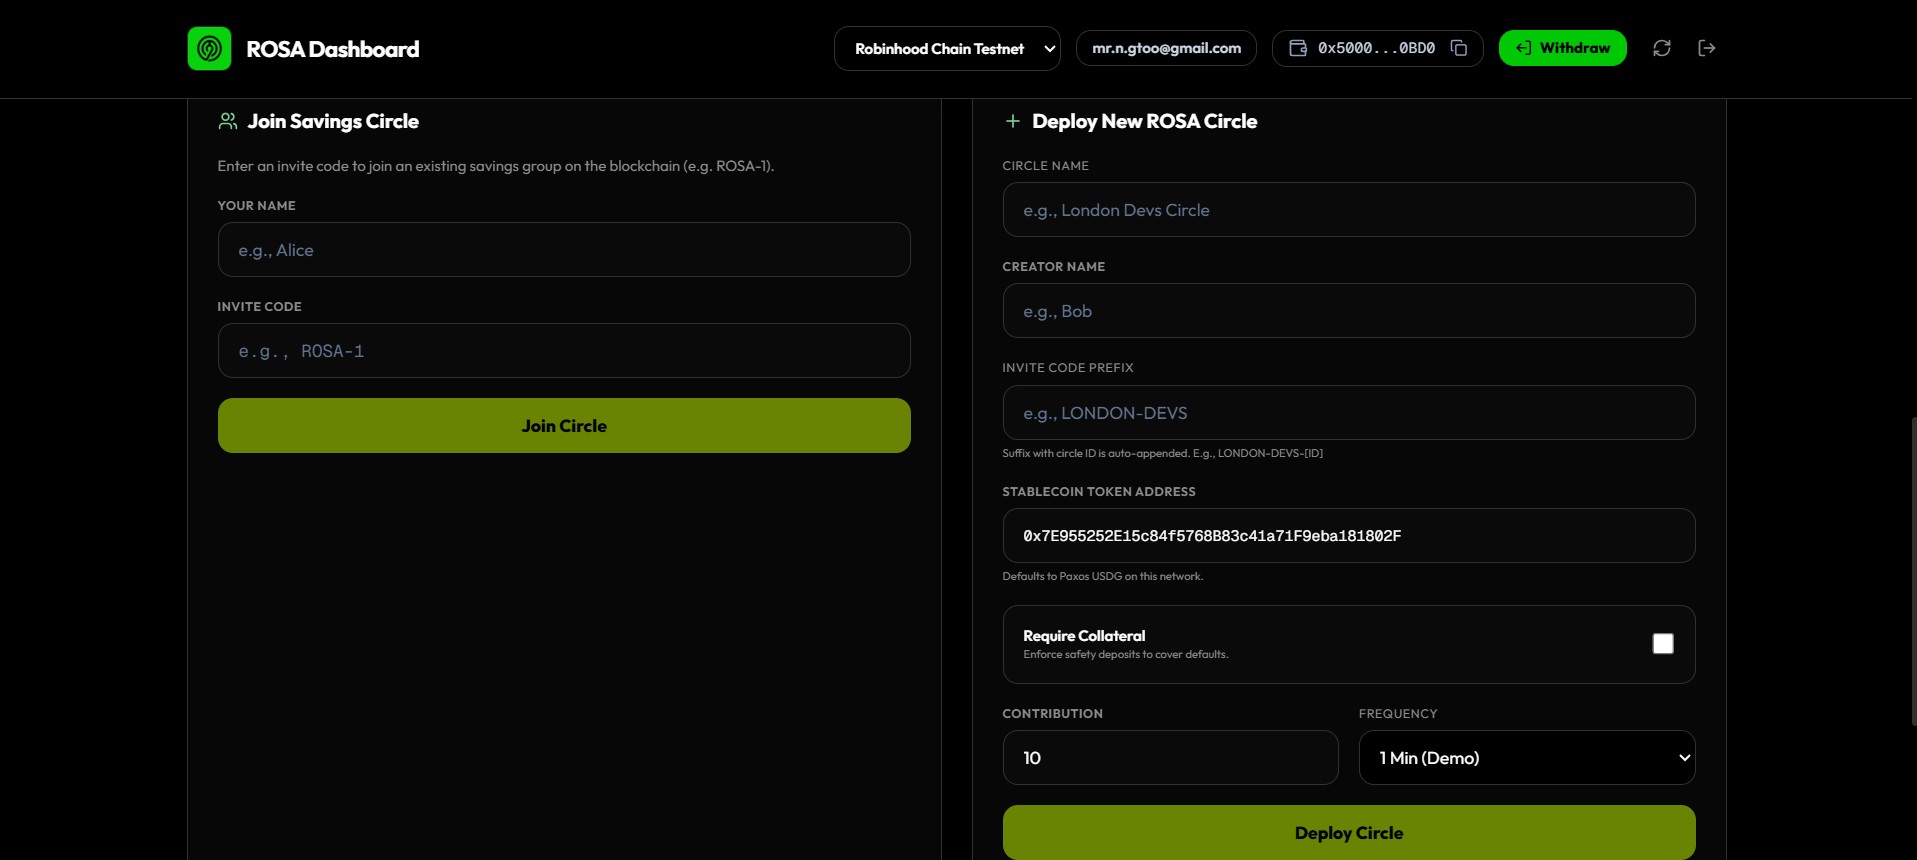Click the 'Defaults to Paxos USDG' hint text

[x=1102, y=576]
